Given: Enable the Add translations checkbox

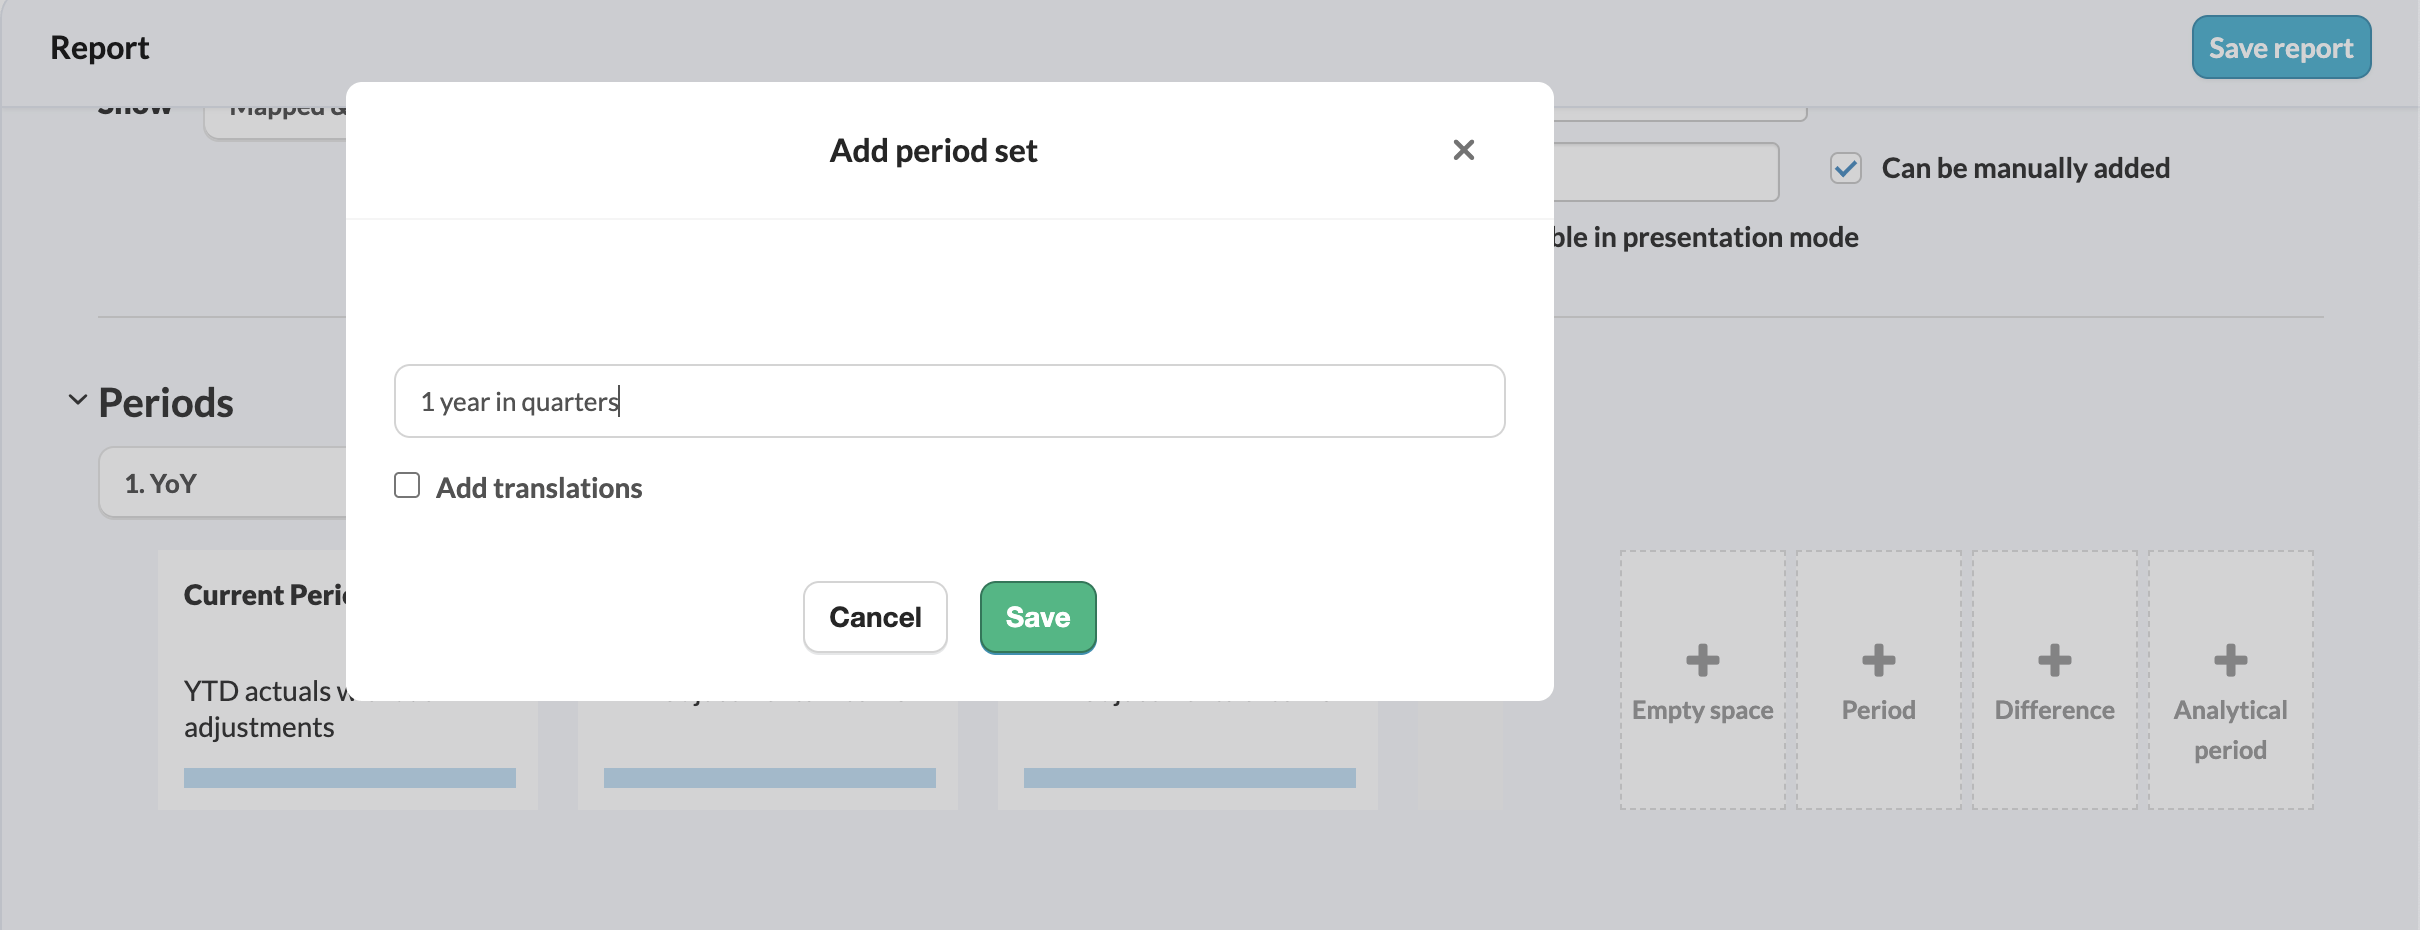Looking at the screenshot, I should coord(407,486).
